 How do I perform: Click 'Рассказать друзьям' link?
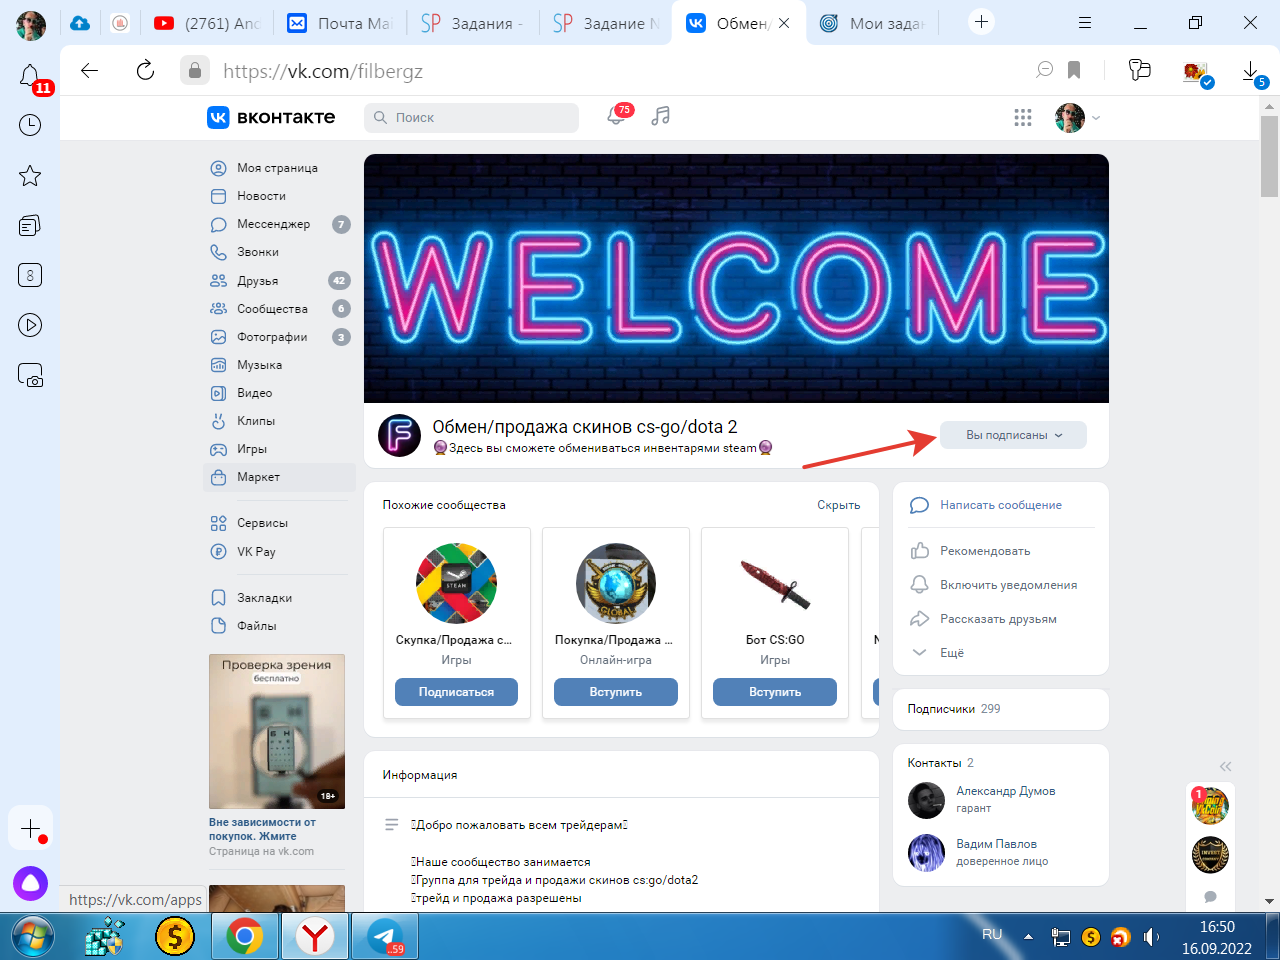pyautogui.click(x=998, y=619)
